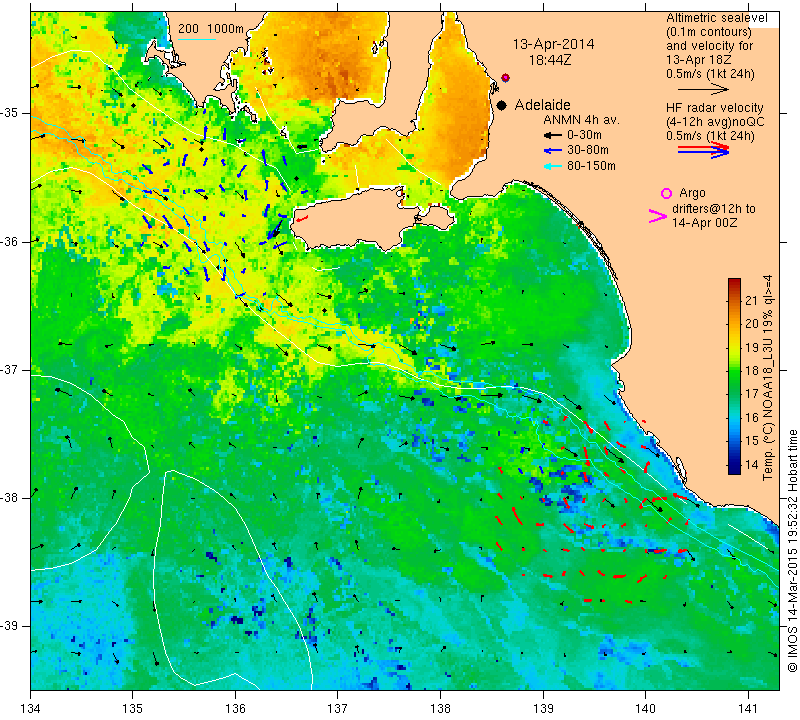Click the colour bar value 15
This screenshot has width=800, height=720.
[752, 441]
